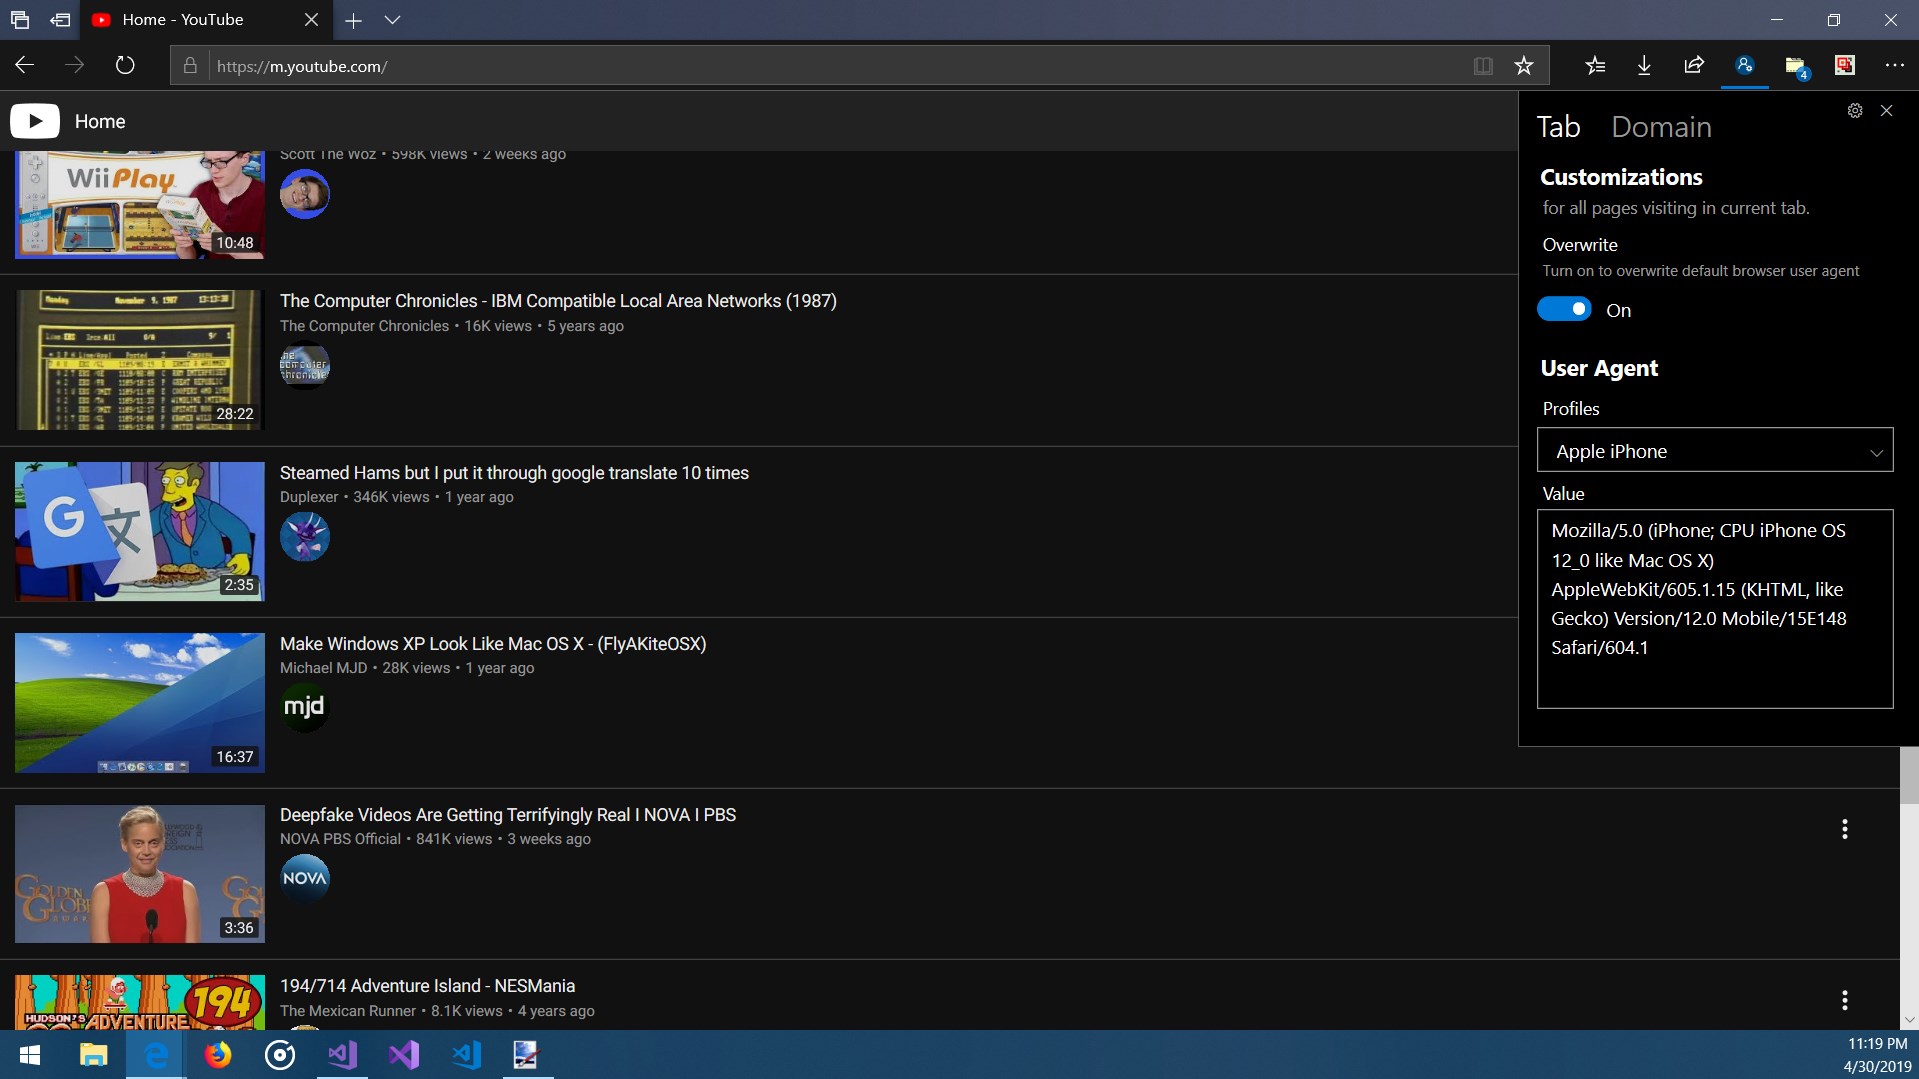1919x1079 pixels.
Task: Go forward to the next page
Action: (75, 66)
